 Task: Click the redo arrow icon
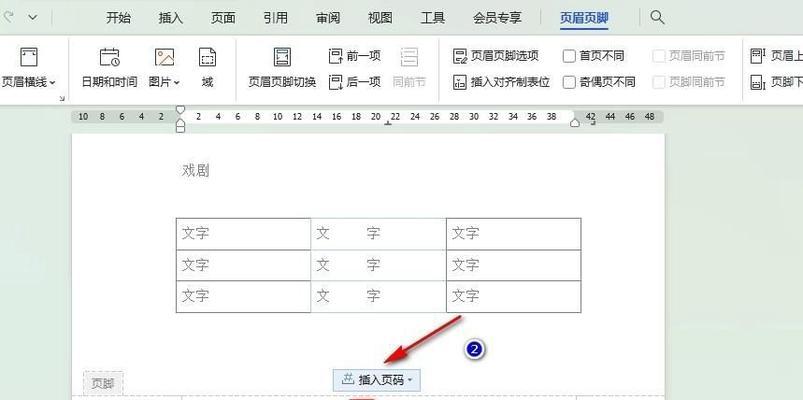(7, 17)
